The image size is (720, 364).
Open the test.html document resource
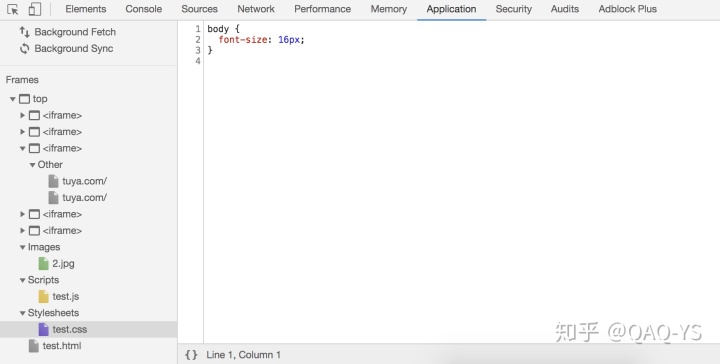[x=62, y=346]
